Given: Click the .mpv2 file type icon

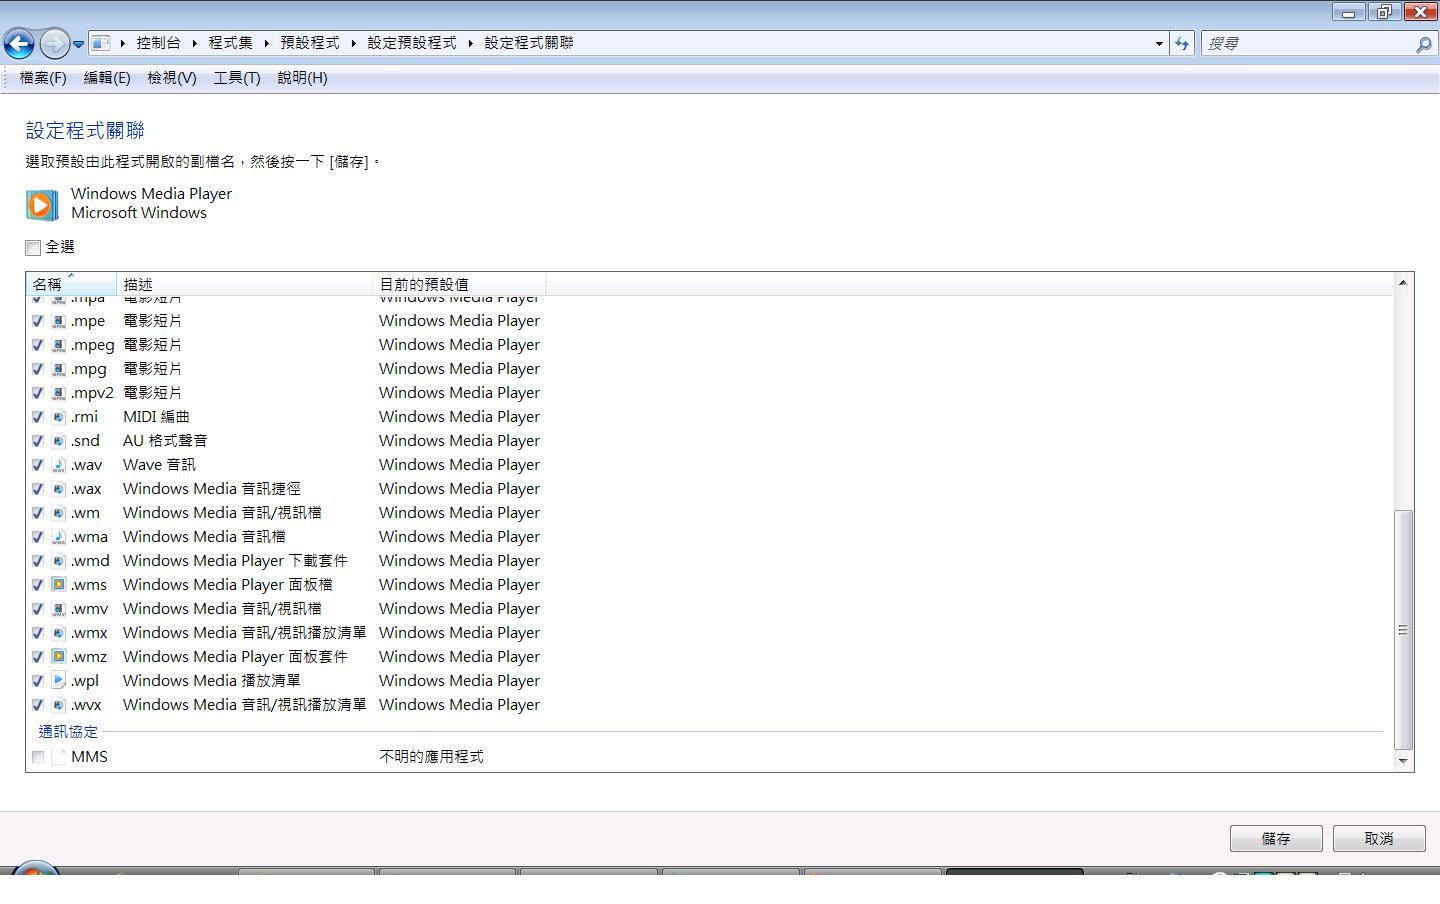Looking at the screenshot, I should tap(59, 393).
